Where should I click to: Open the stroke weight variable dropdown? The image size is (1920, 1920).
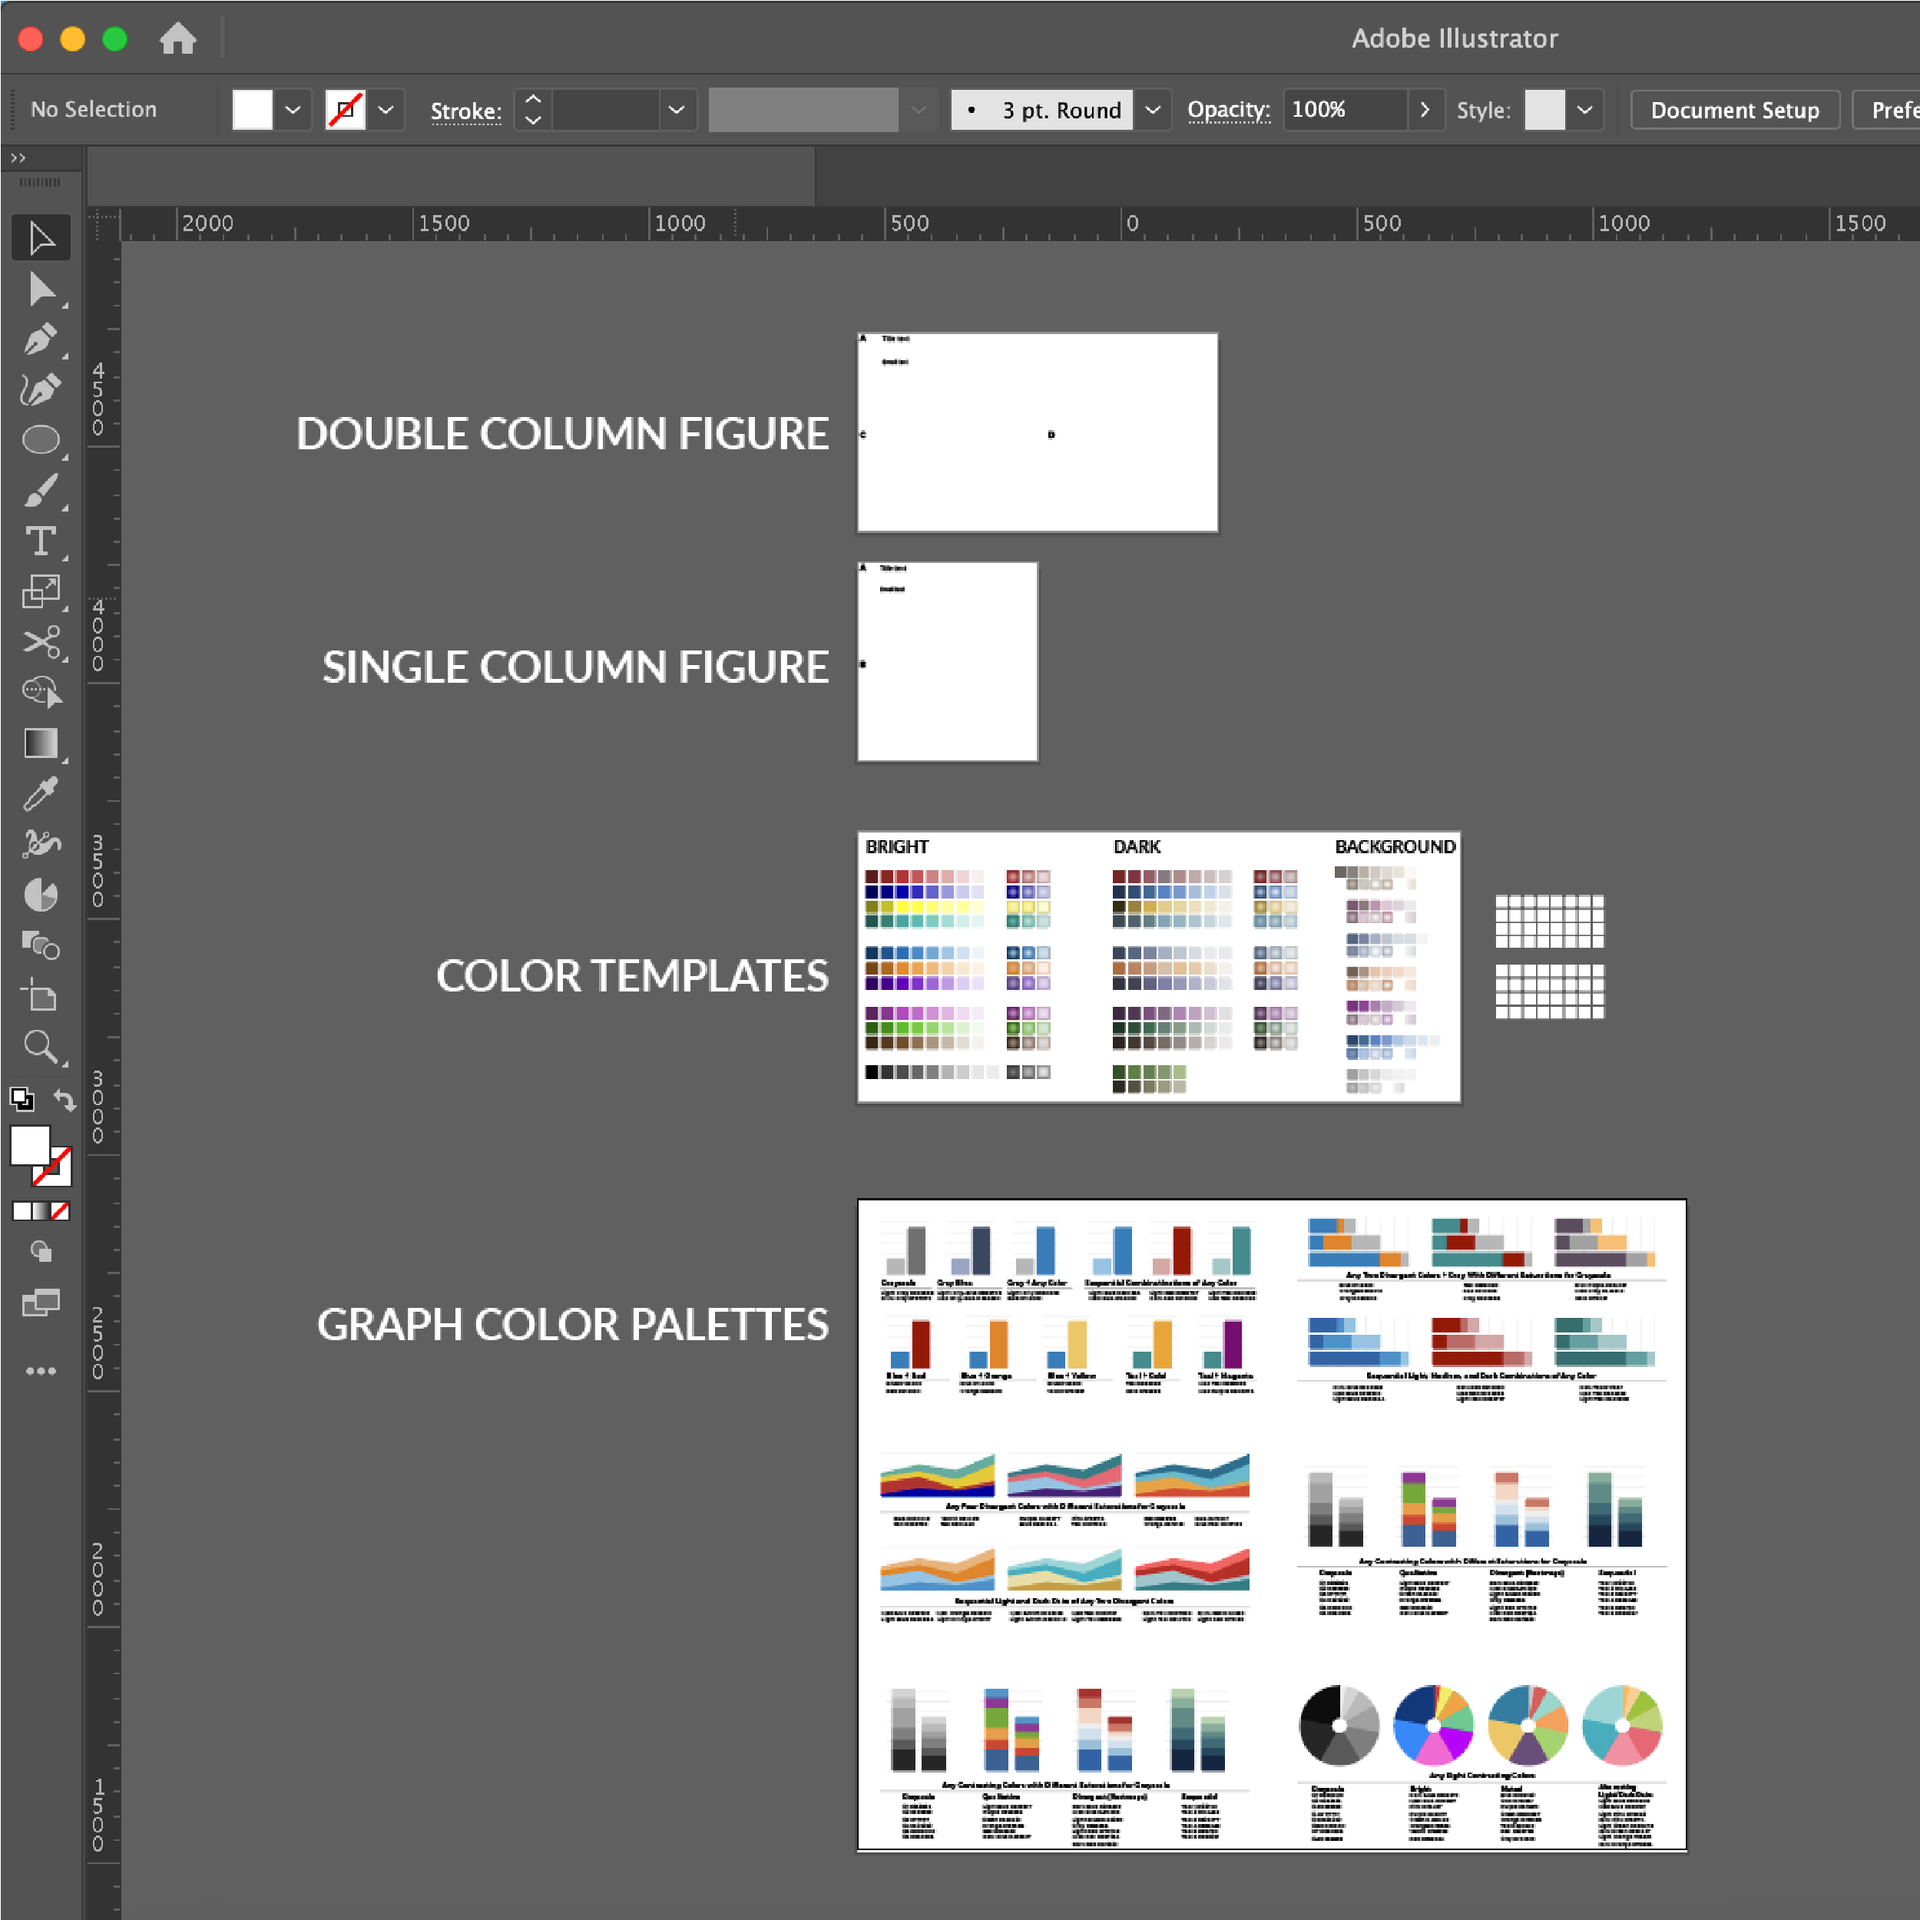677,110
